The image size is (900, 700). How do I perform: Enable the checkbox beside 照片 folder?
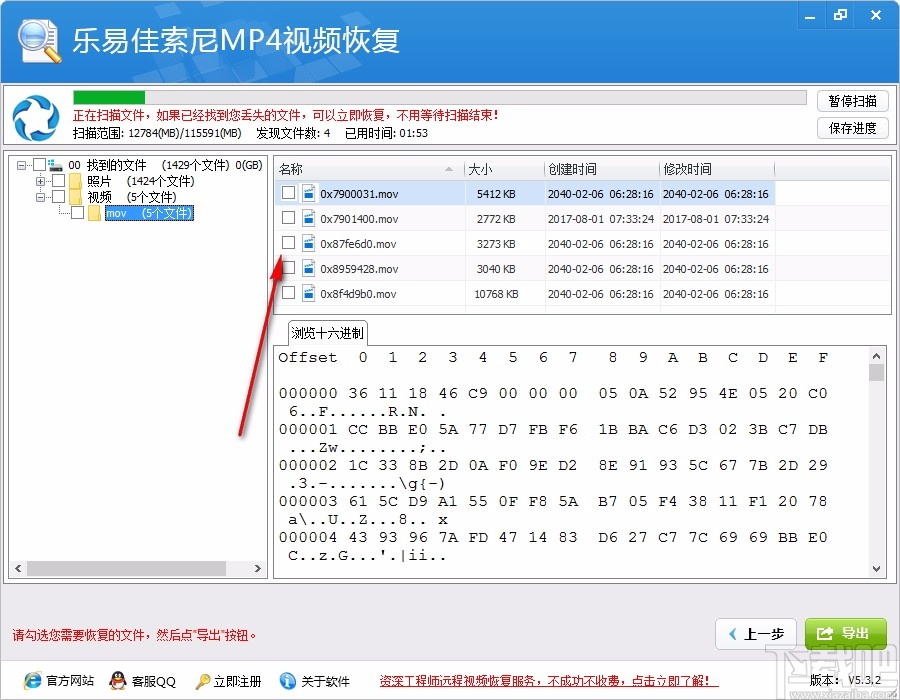(57, 181)
